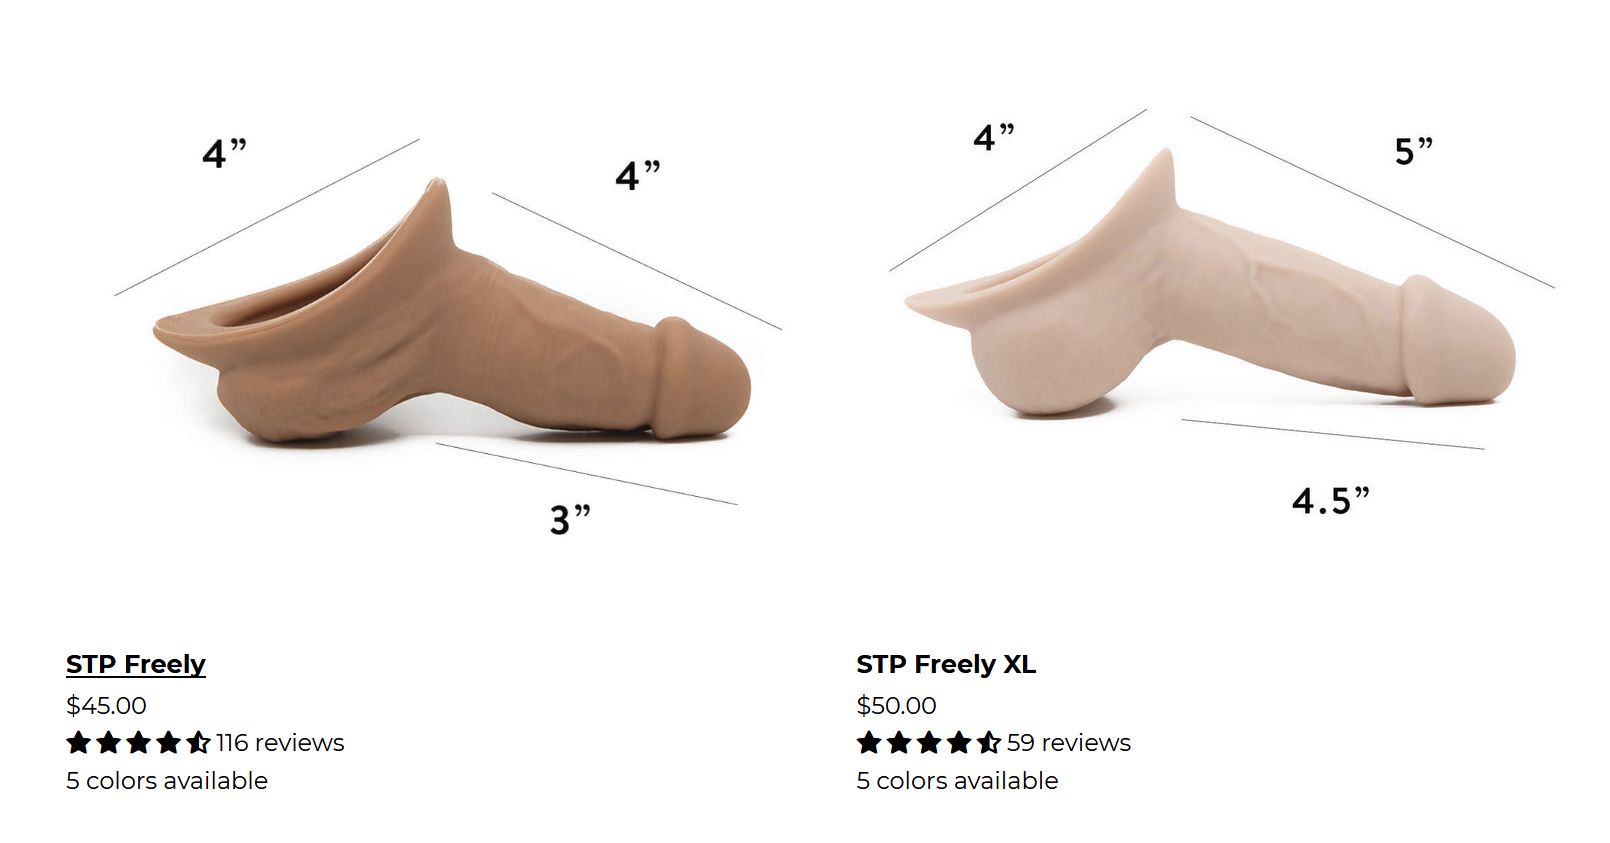Click the half star under STP Freely XL
This screenshot has width=1610, height=843.
tap(989, 742)
